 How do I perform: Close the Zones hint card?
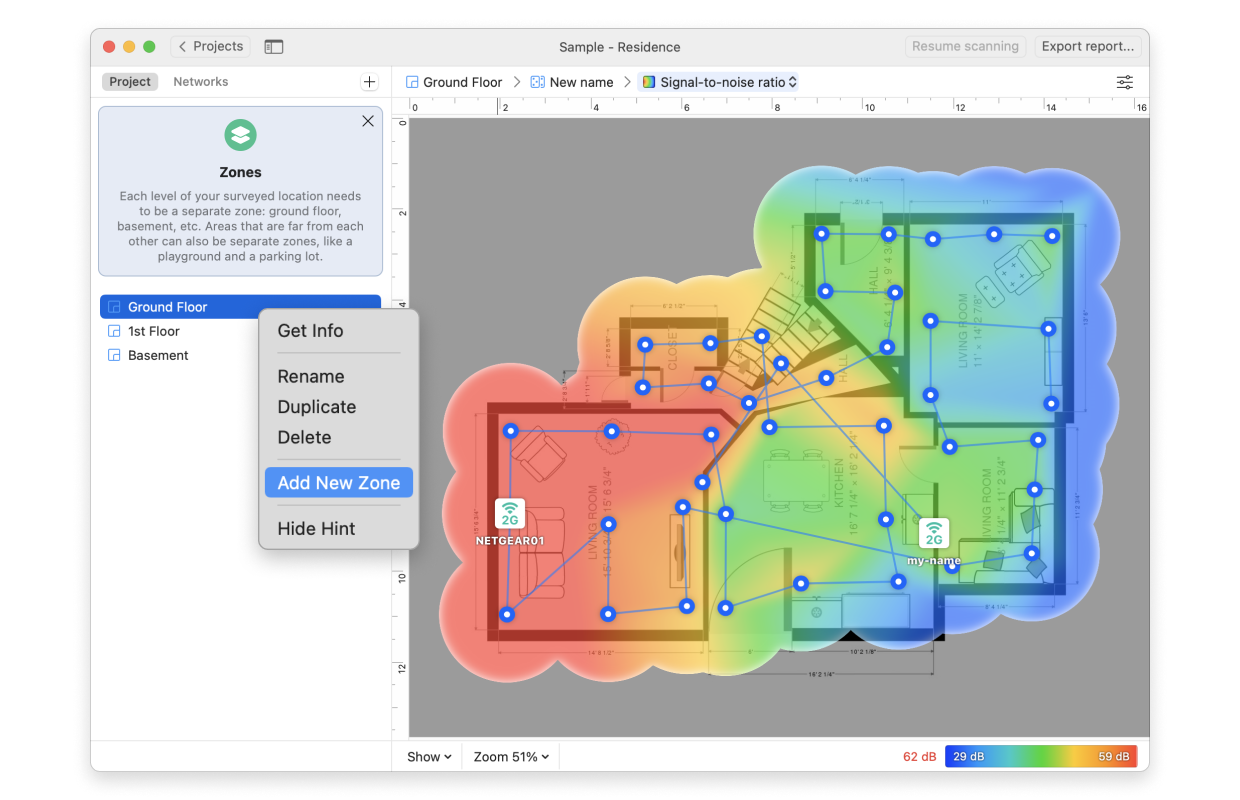(368, 121)
